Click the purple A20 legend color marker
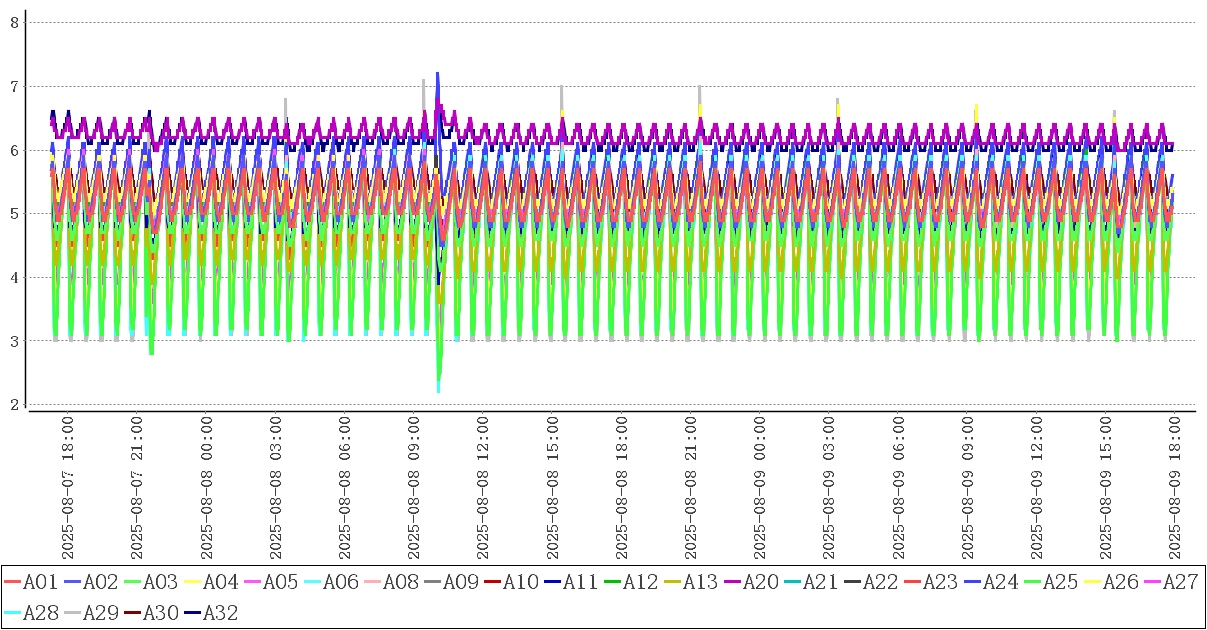 733,582
